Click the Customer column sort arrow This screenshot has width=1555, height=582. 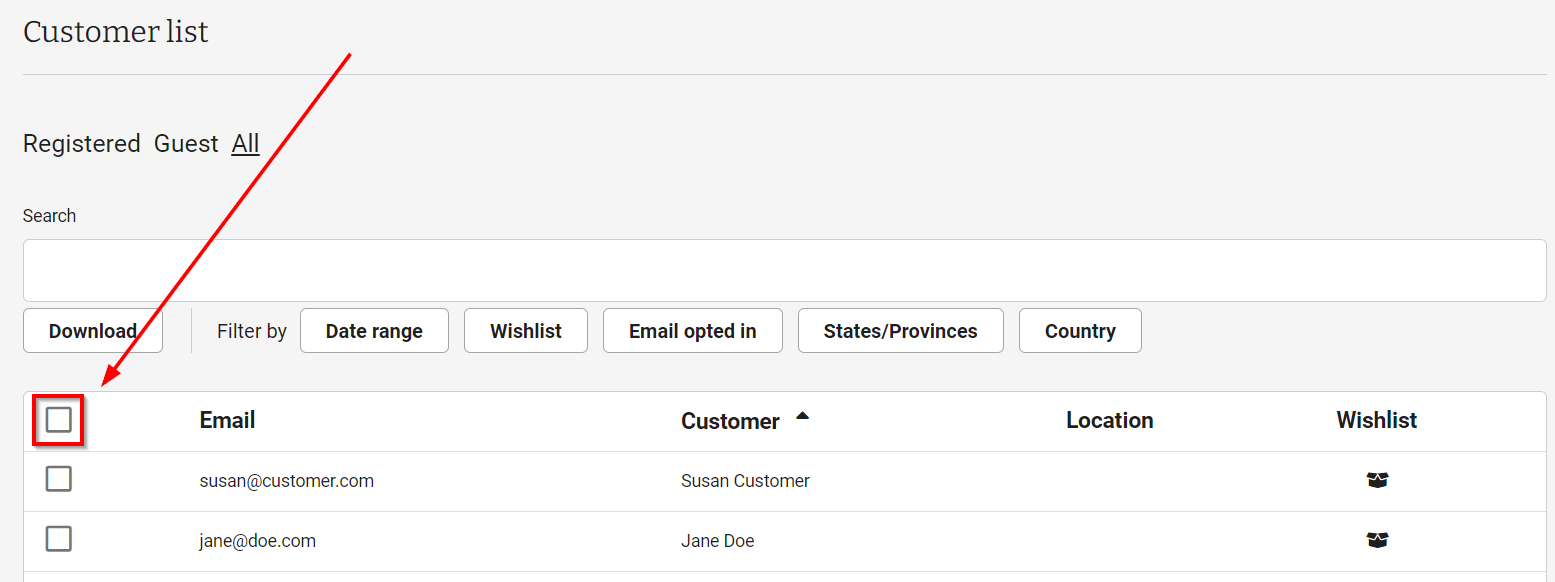pyautogui.click(x=802, y=416)
